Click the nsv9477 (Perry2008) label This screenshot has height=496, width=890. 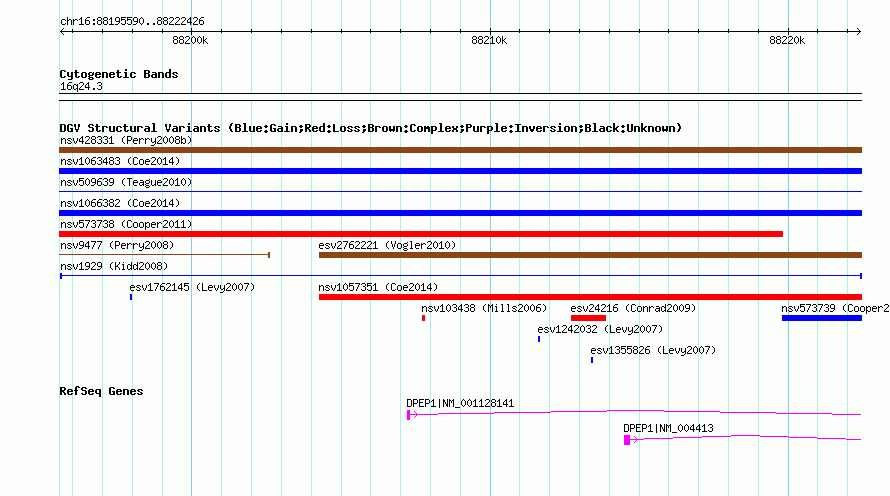coord(117,245)
